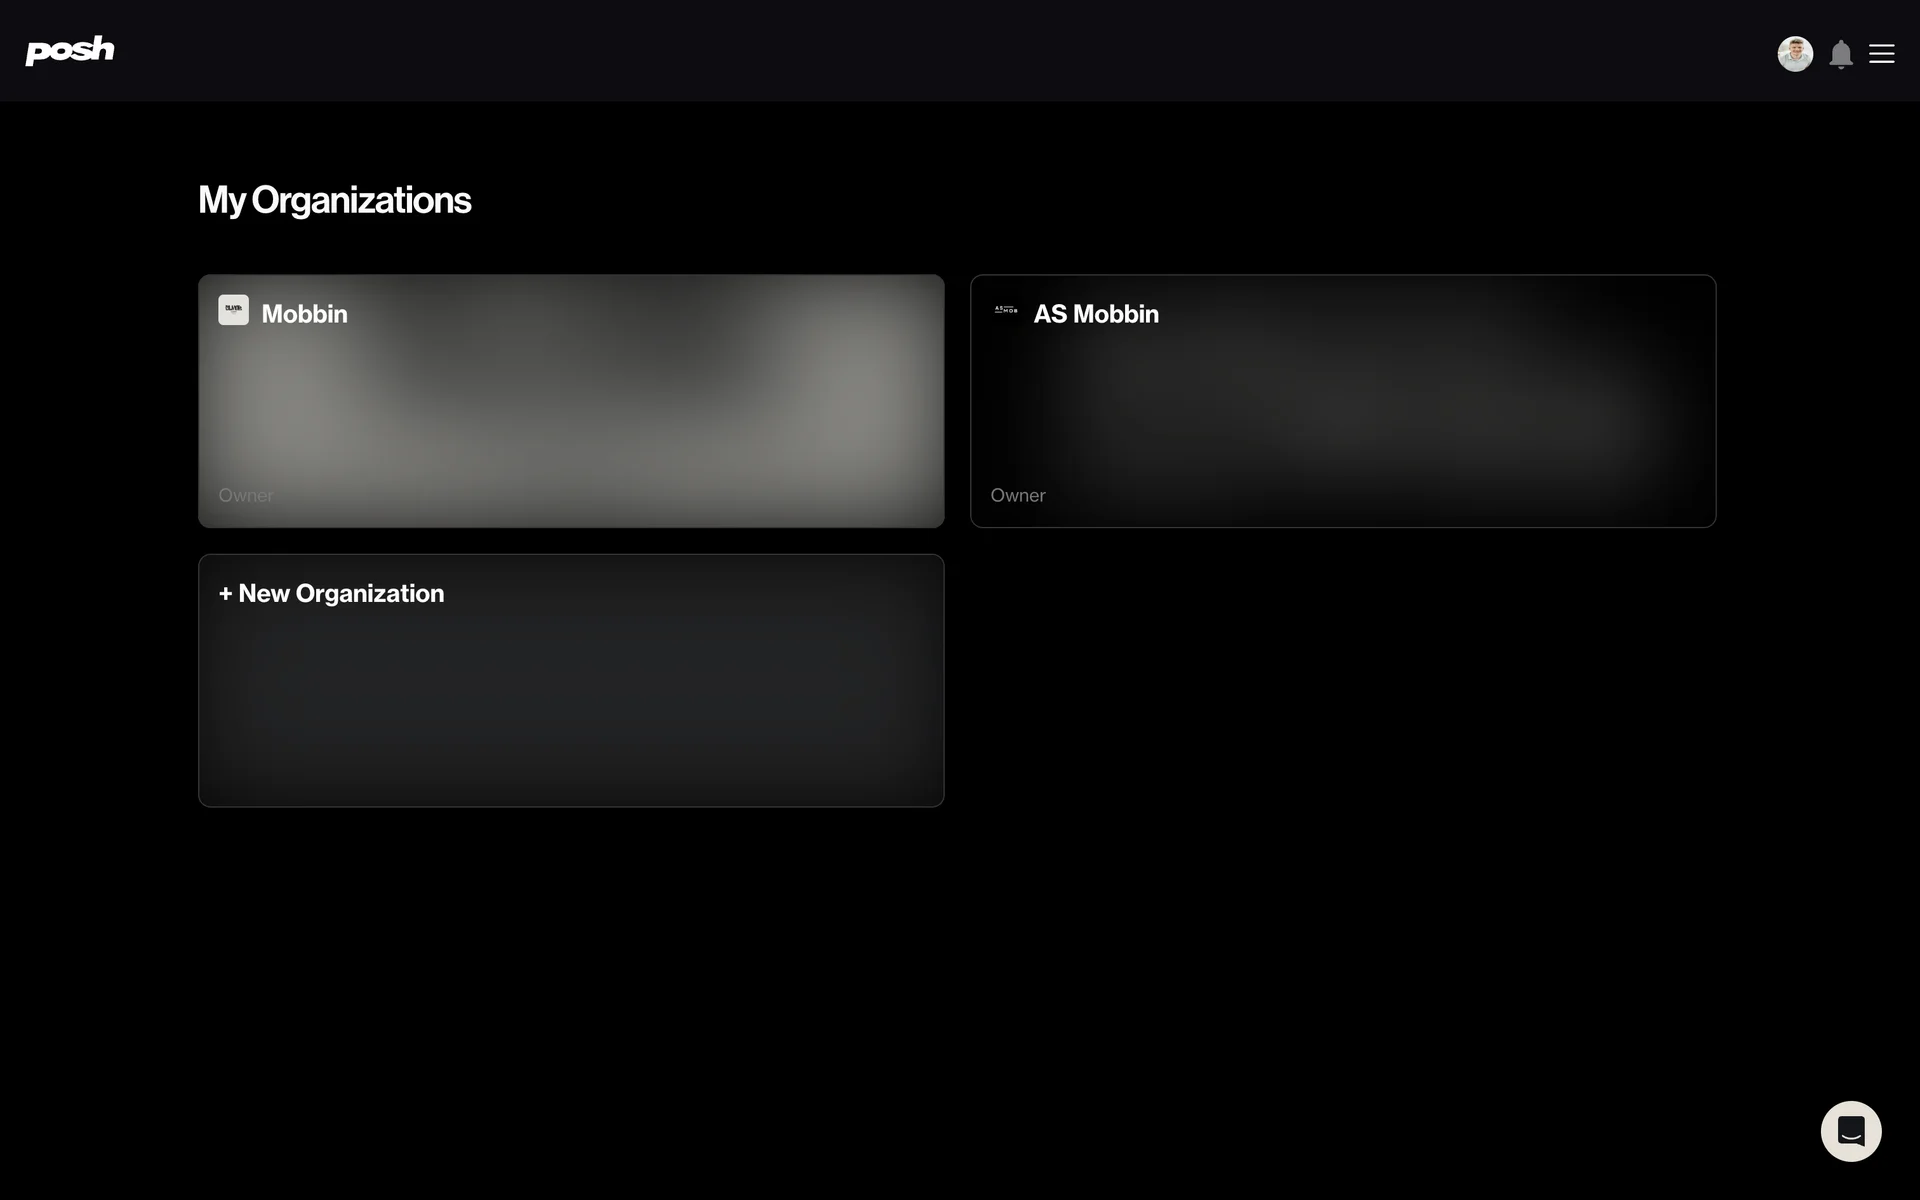Click Owner label on AS Mobbin card
The height and width of the screenshot is (1200, 1920).
point(1017,495)
